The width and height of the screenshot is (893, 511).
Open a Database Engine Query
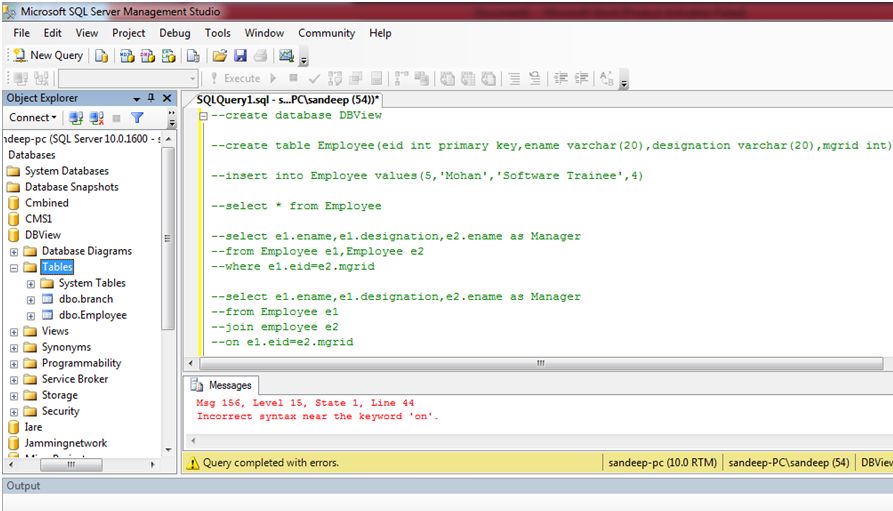101,55
